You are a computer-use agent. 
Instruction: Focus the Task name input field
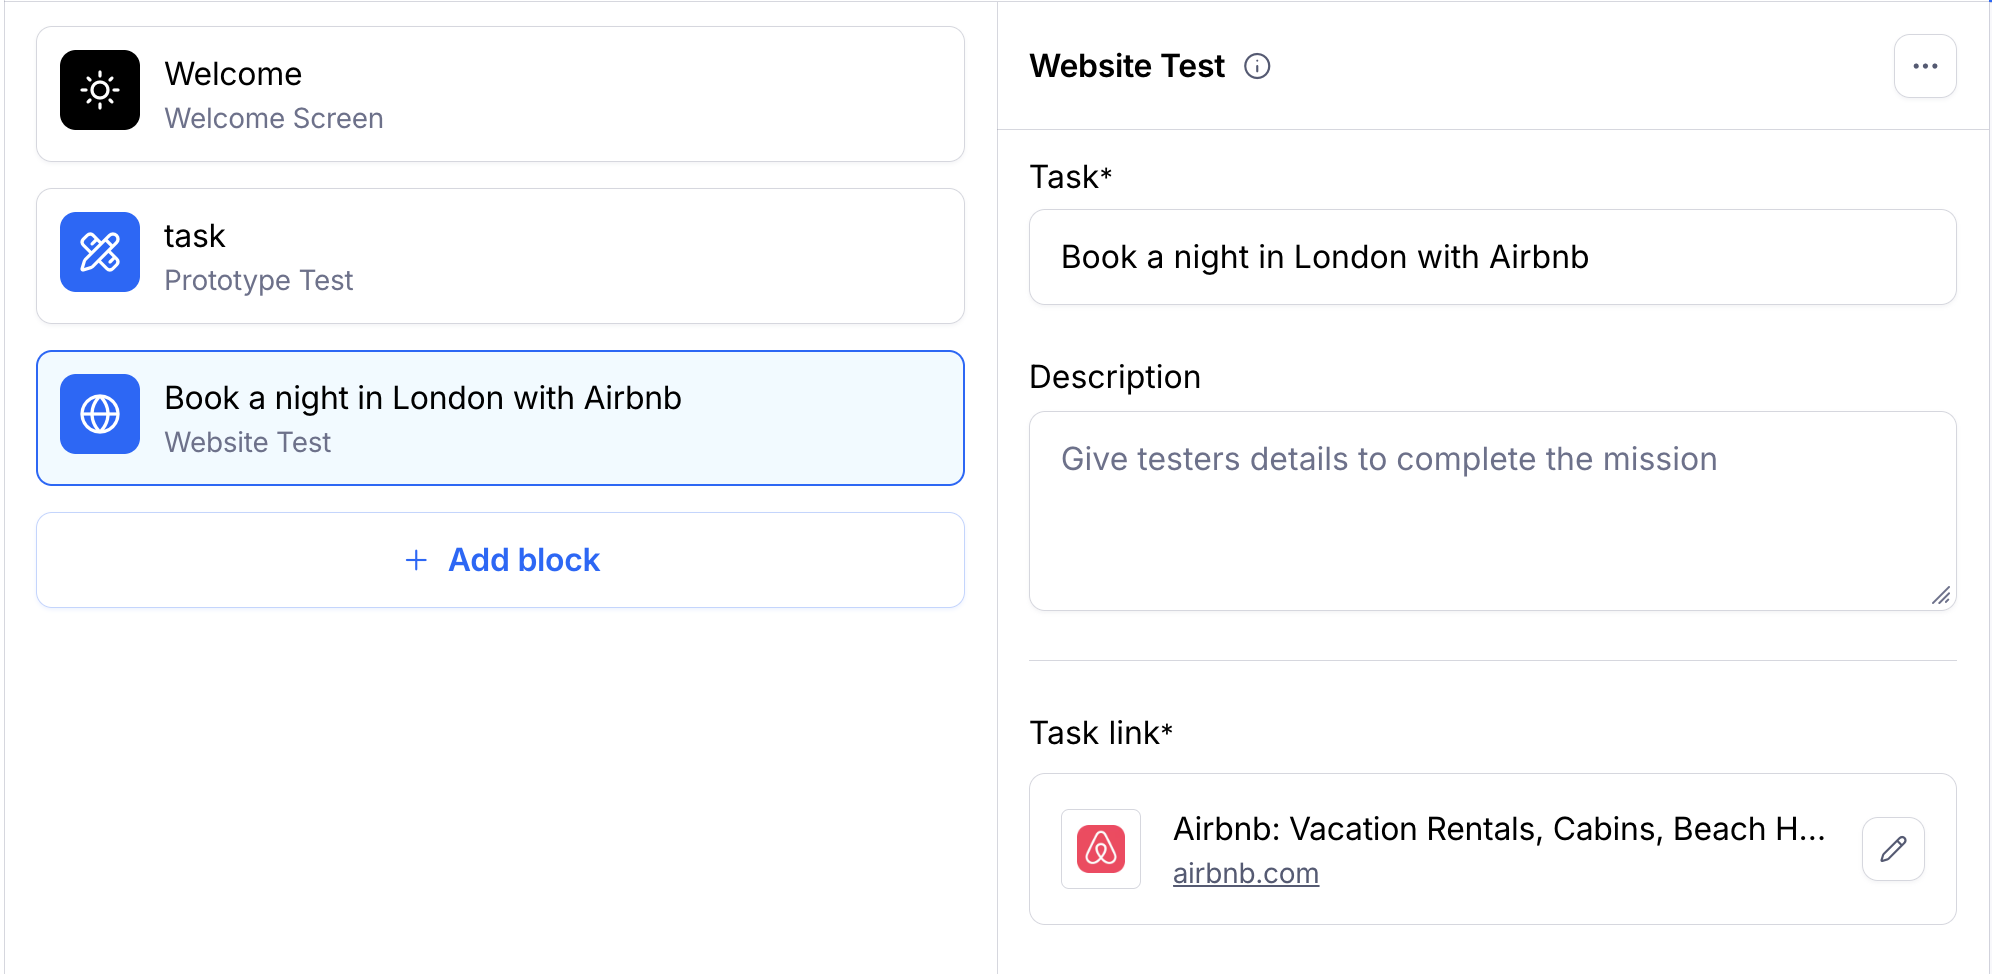[x=1492, y=257]
